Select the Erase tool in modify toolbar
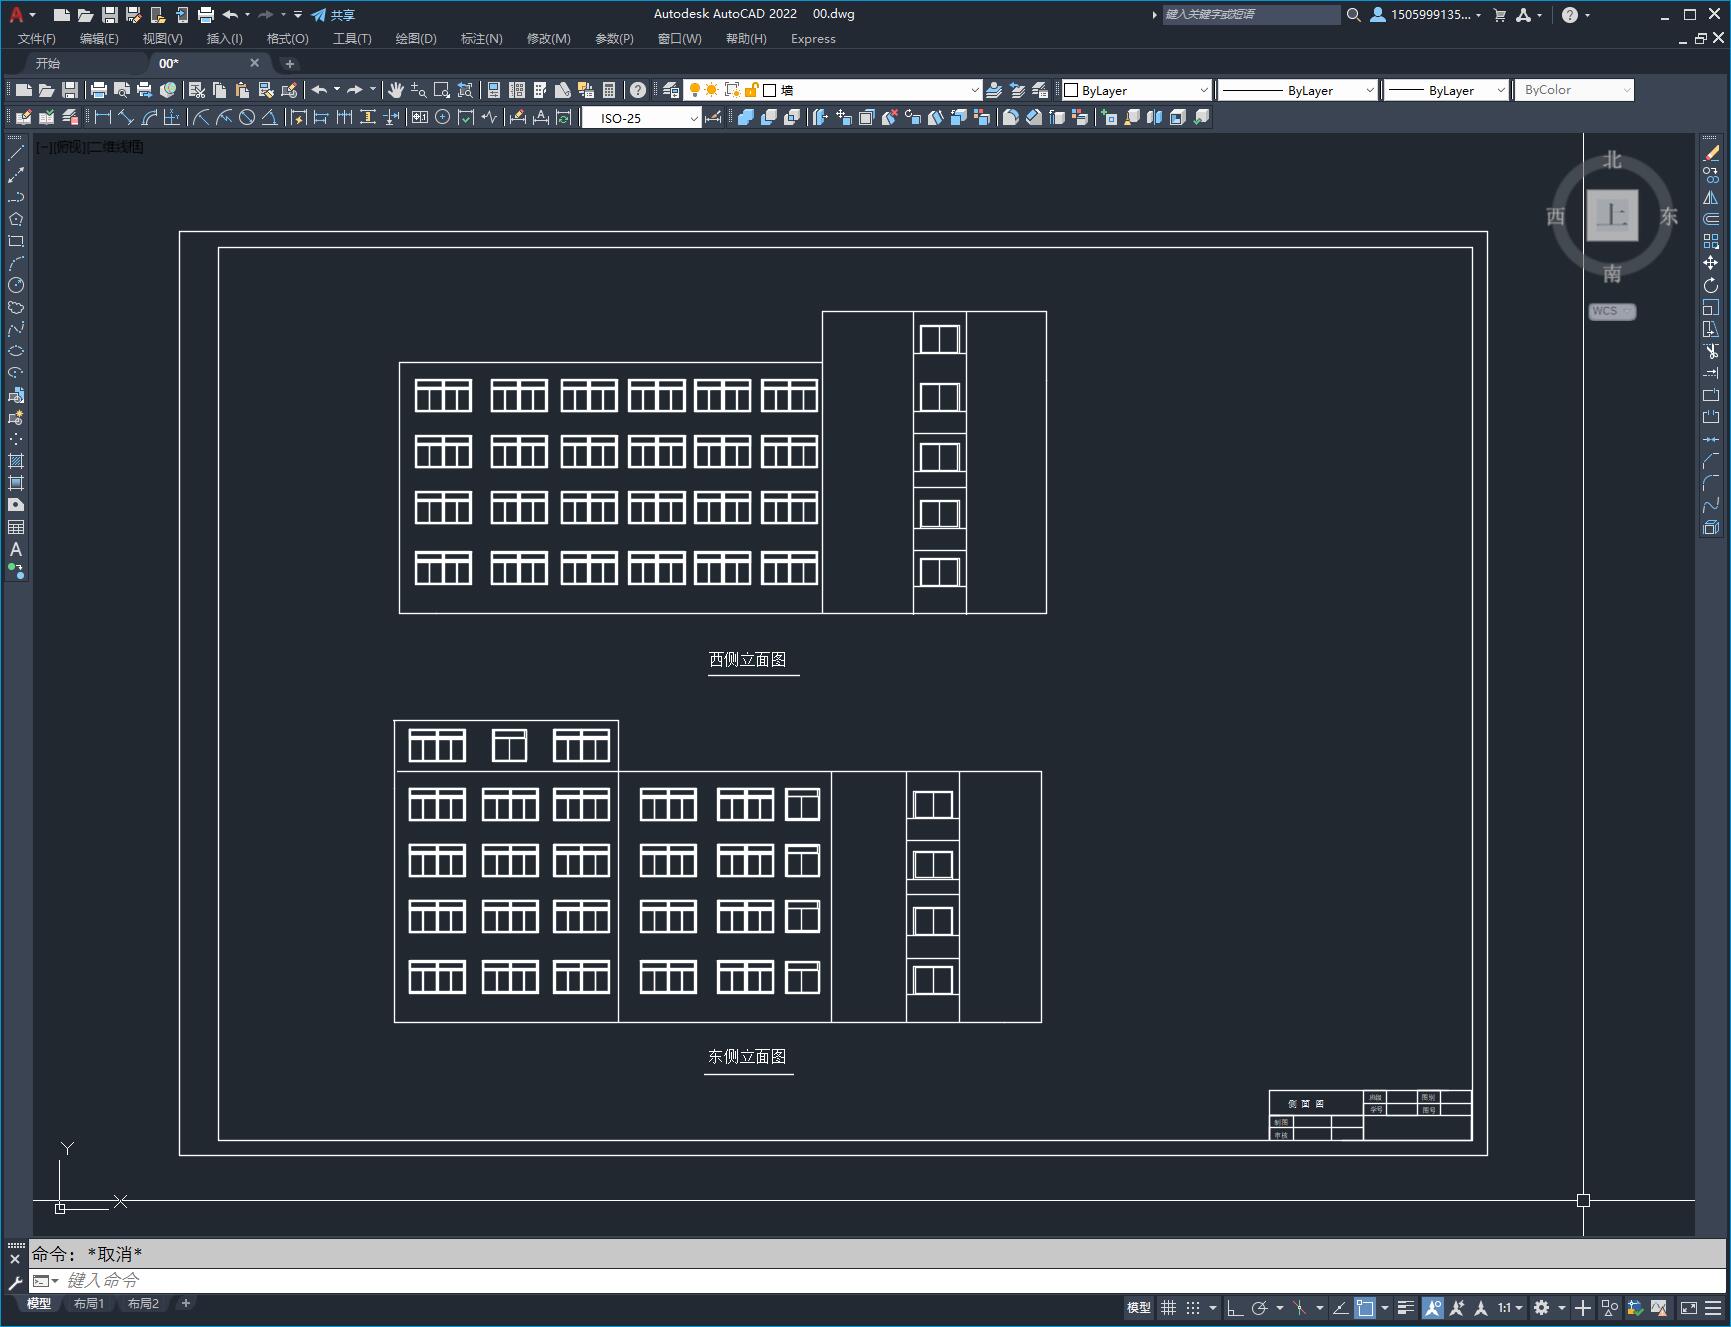 1711,153
